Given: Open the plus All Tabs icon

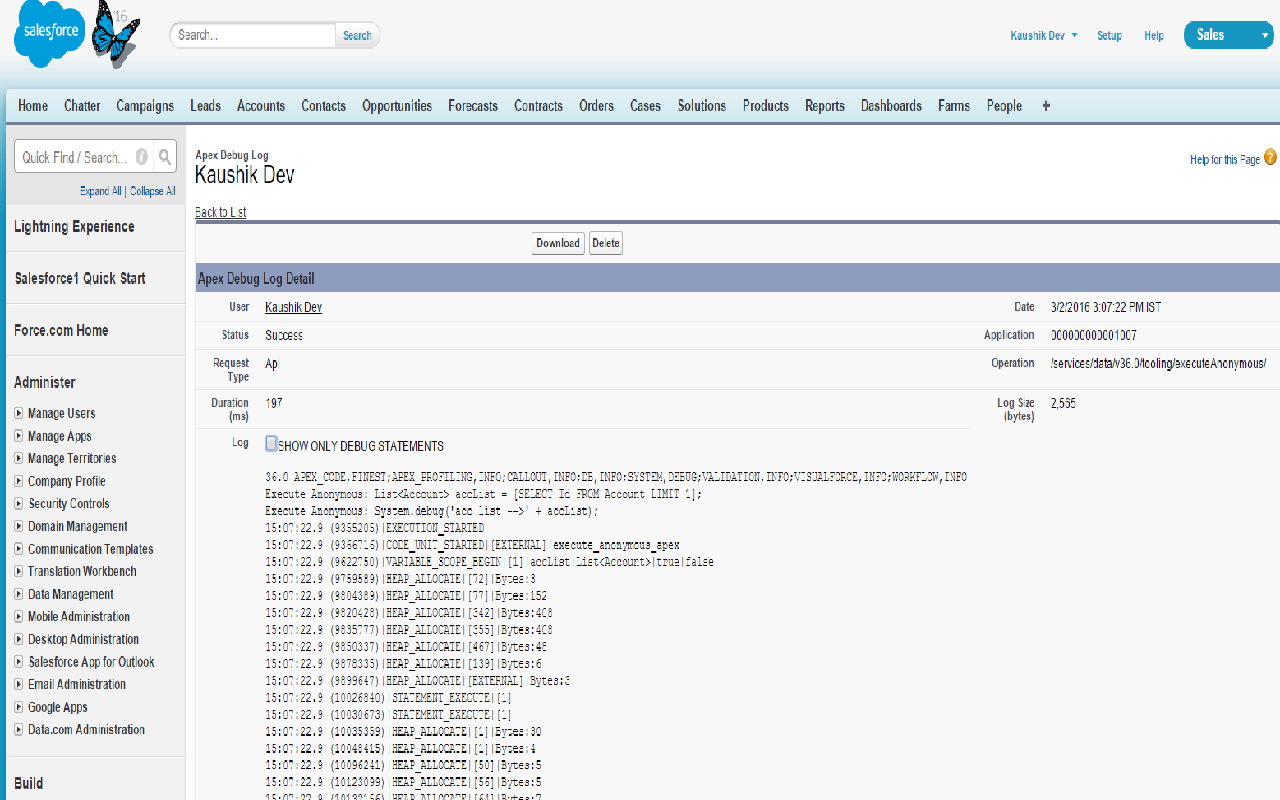Looking at the screenshot, I should [x=1046, y=105].
